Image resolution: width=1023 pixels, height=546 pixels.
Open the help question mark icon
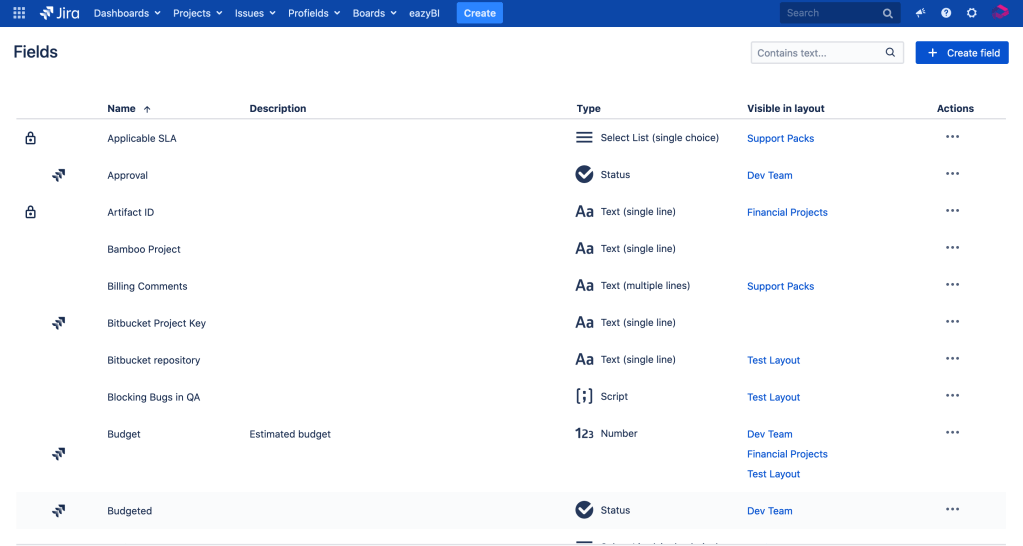(x=946, y=13)
